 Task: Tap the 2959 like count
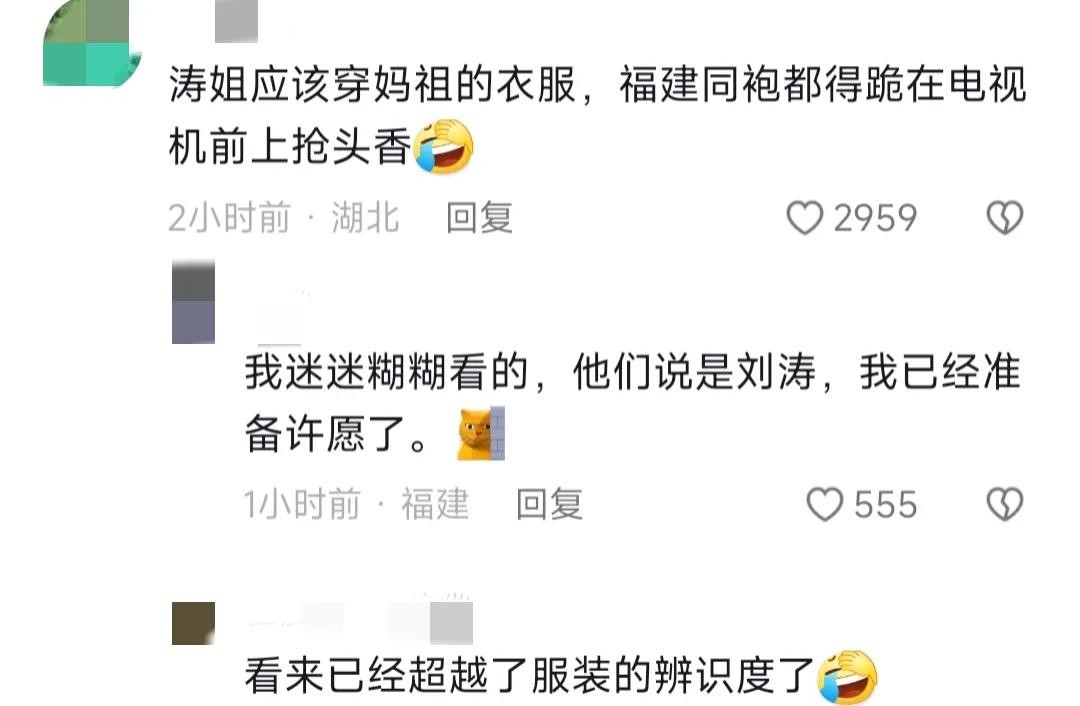click(x=875, y=218)
